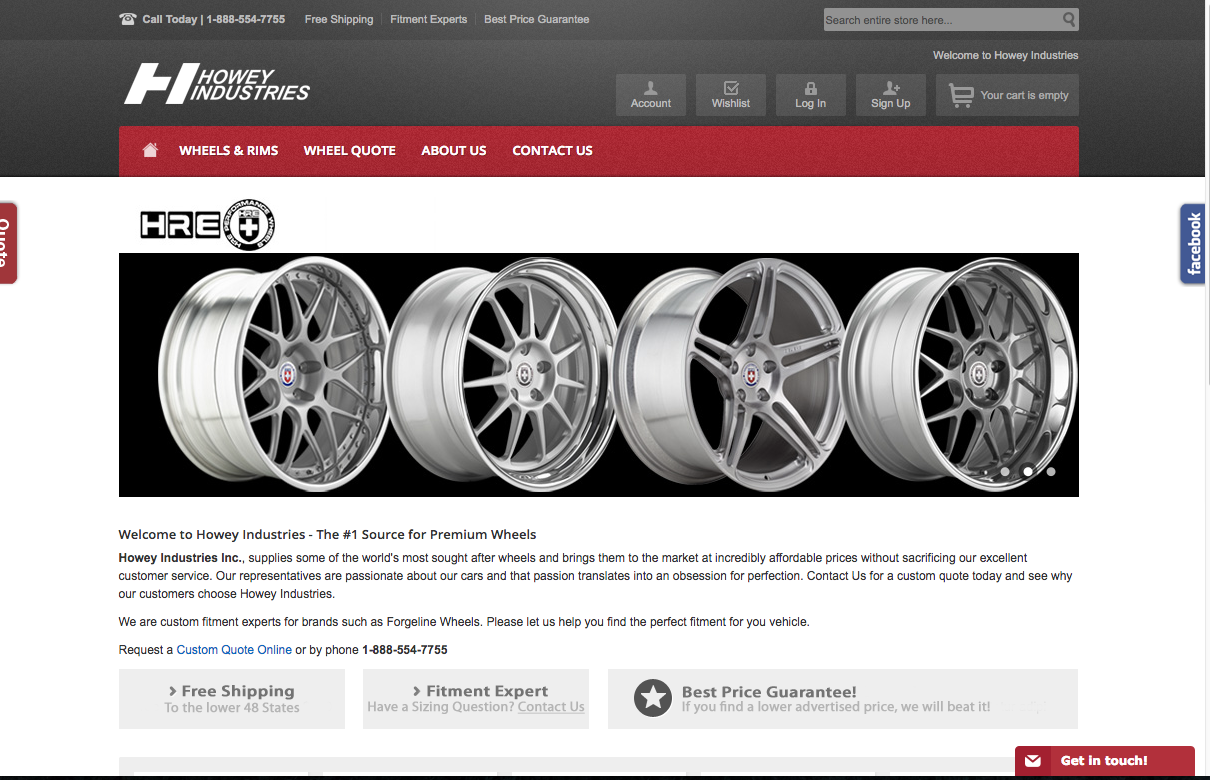Select the third slideshow dot
The image size is (1210, 780).
point(1051,471)
